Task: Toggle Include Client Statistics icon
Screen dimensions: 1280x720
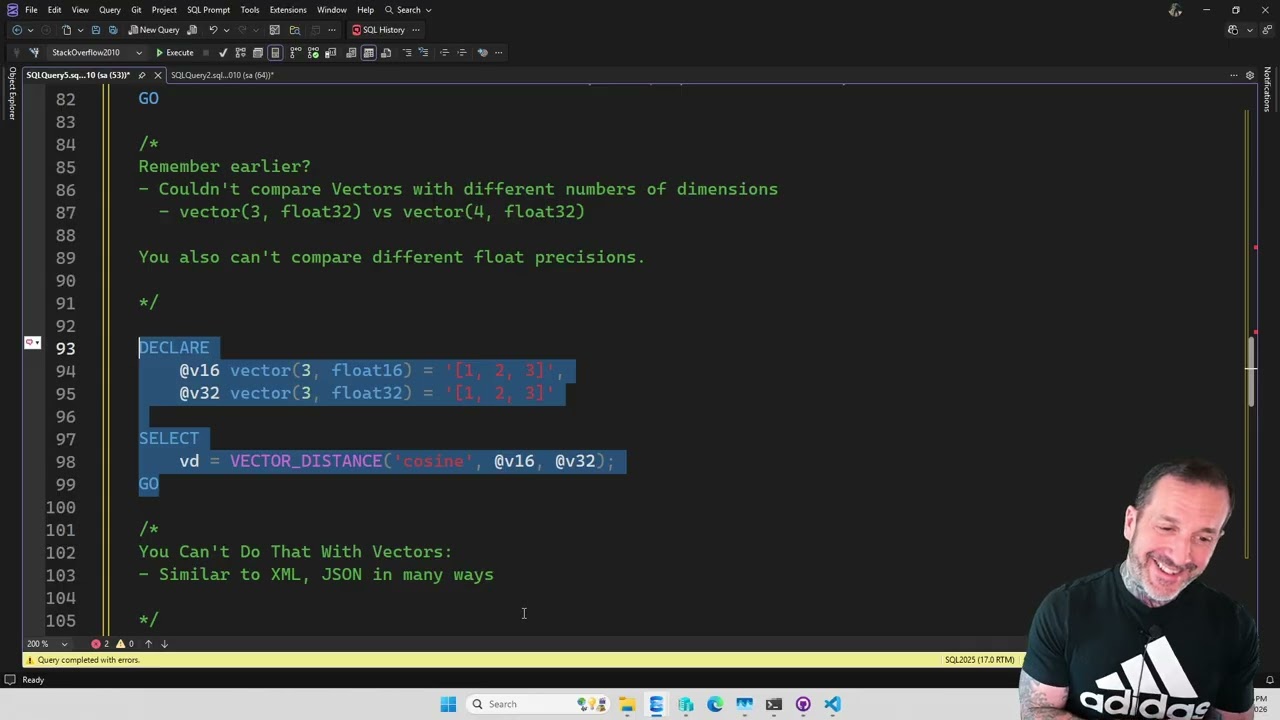Action: [331, 52]
